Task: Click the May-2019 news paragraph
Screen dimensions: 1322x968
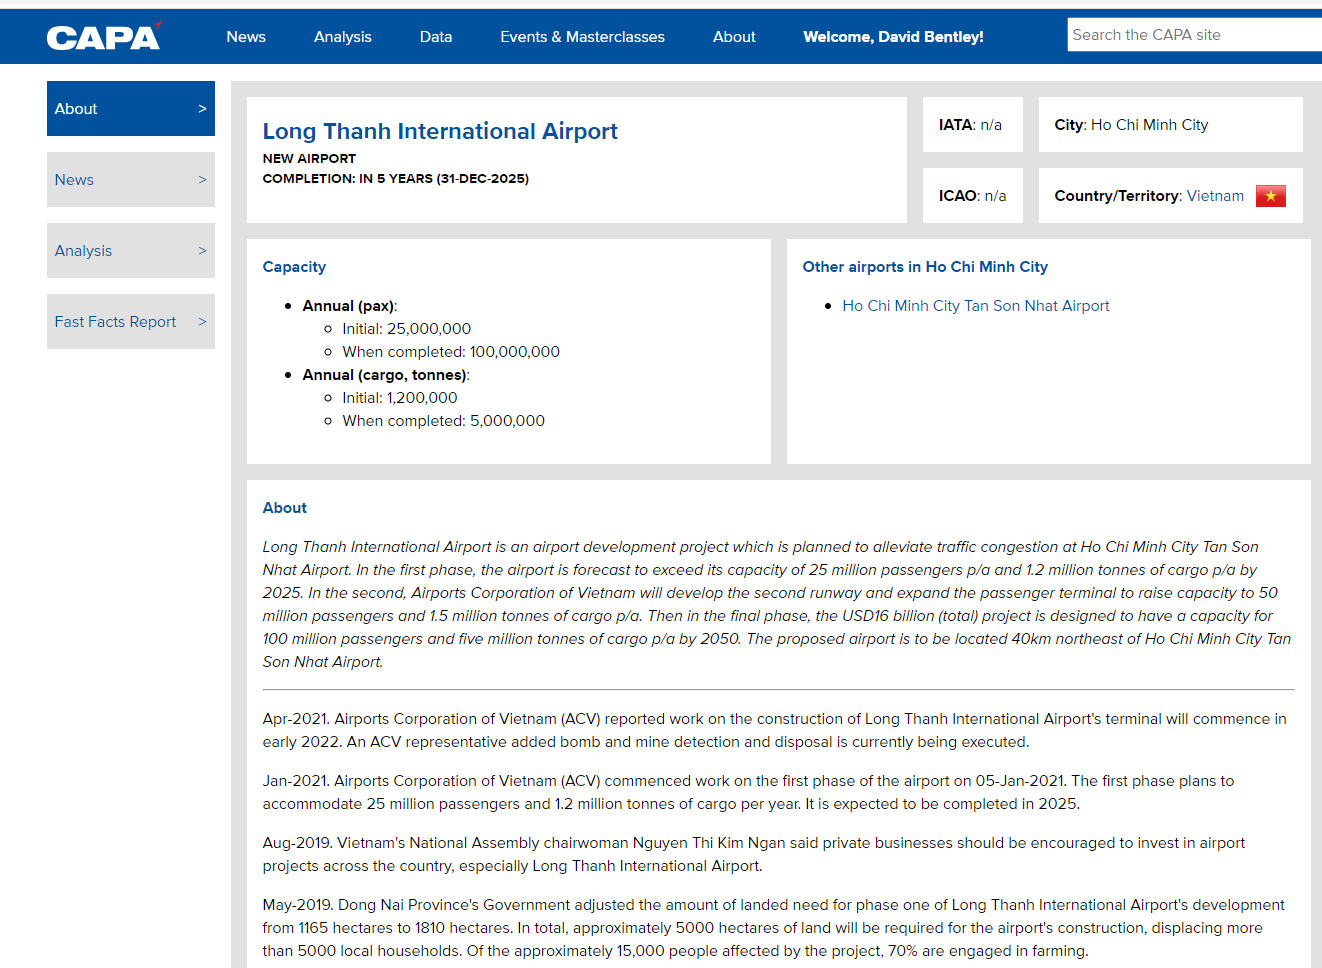Action: (x=774, y=928)
